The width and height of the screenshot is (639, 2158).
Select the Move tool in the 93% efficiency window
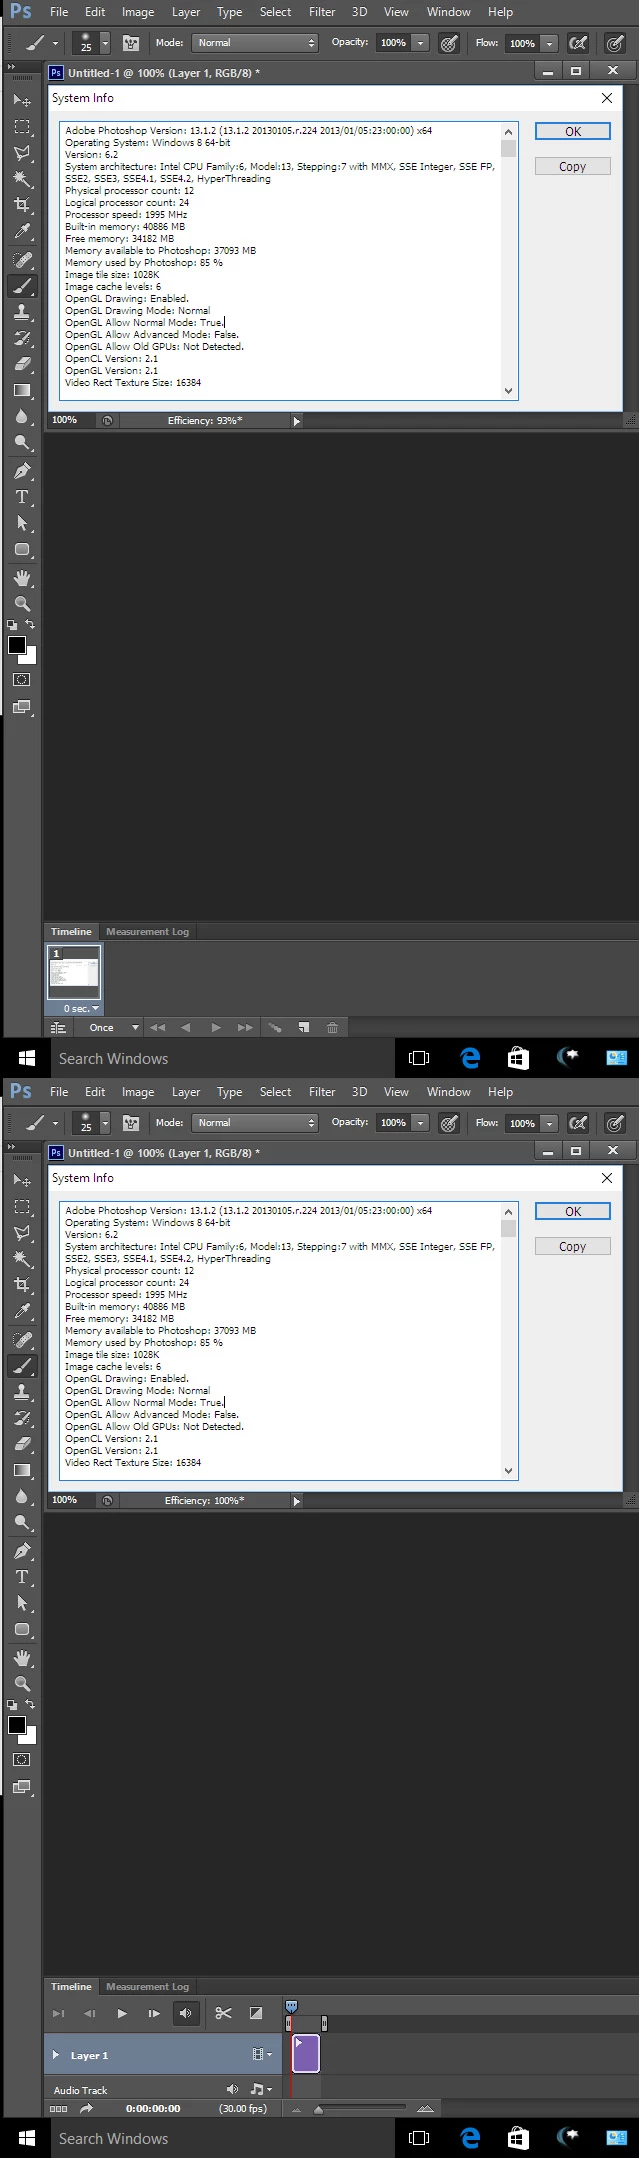point(21,101)
